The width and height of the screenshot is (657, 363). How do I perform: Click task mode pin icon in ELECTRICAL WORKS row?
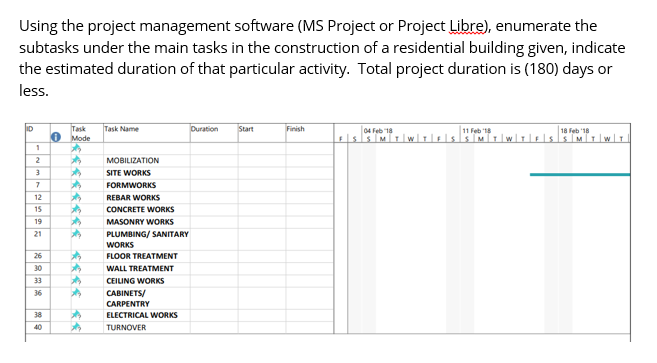76,315
